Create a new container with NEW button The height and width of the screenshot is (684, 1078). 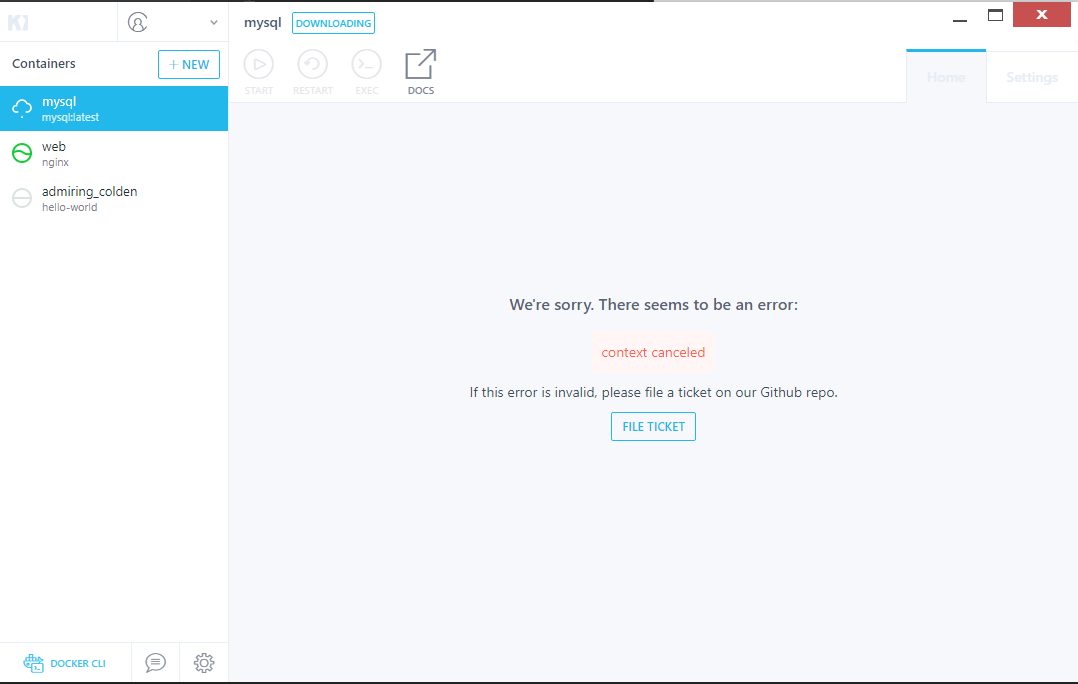point(189,65)
